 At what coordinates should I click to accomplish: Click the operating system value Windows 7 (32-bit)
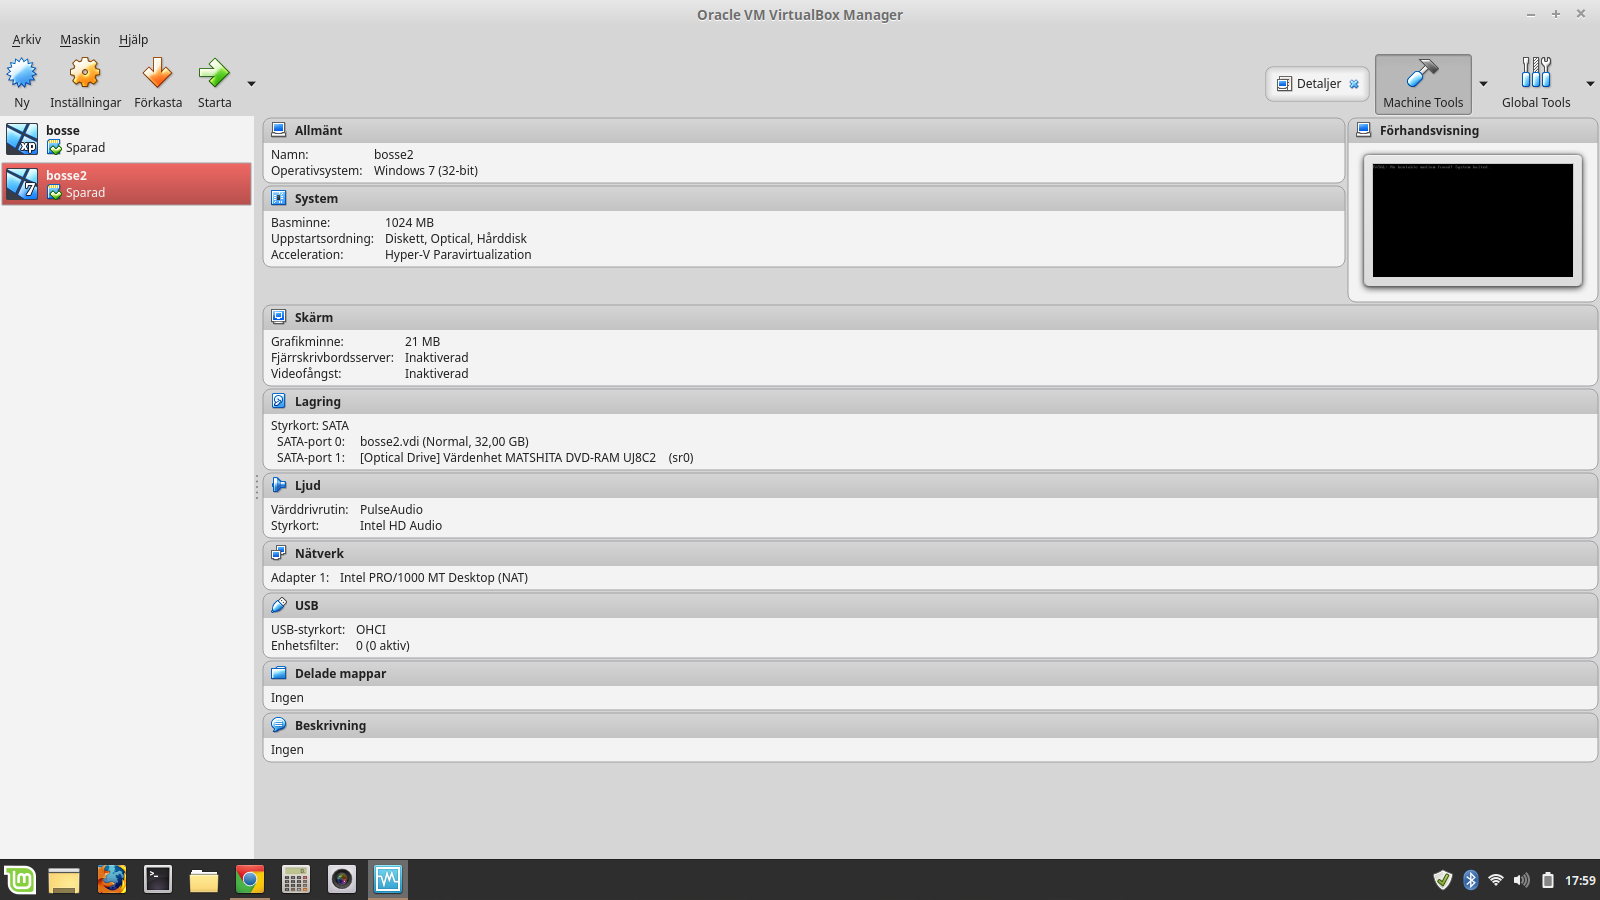(x=426, y=171)
